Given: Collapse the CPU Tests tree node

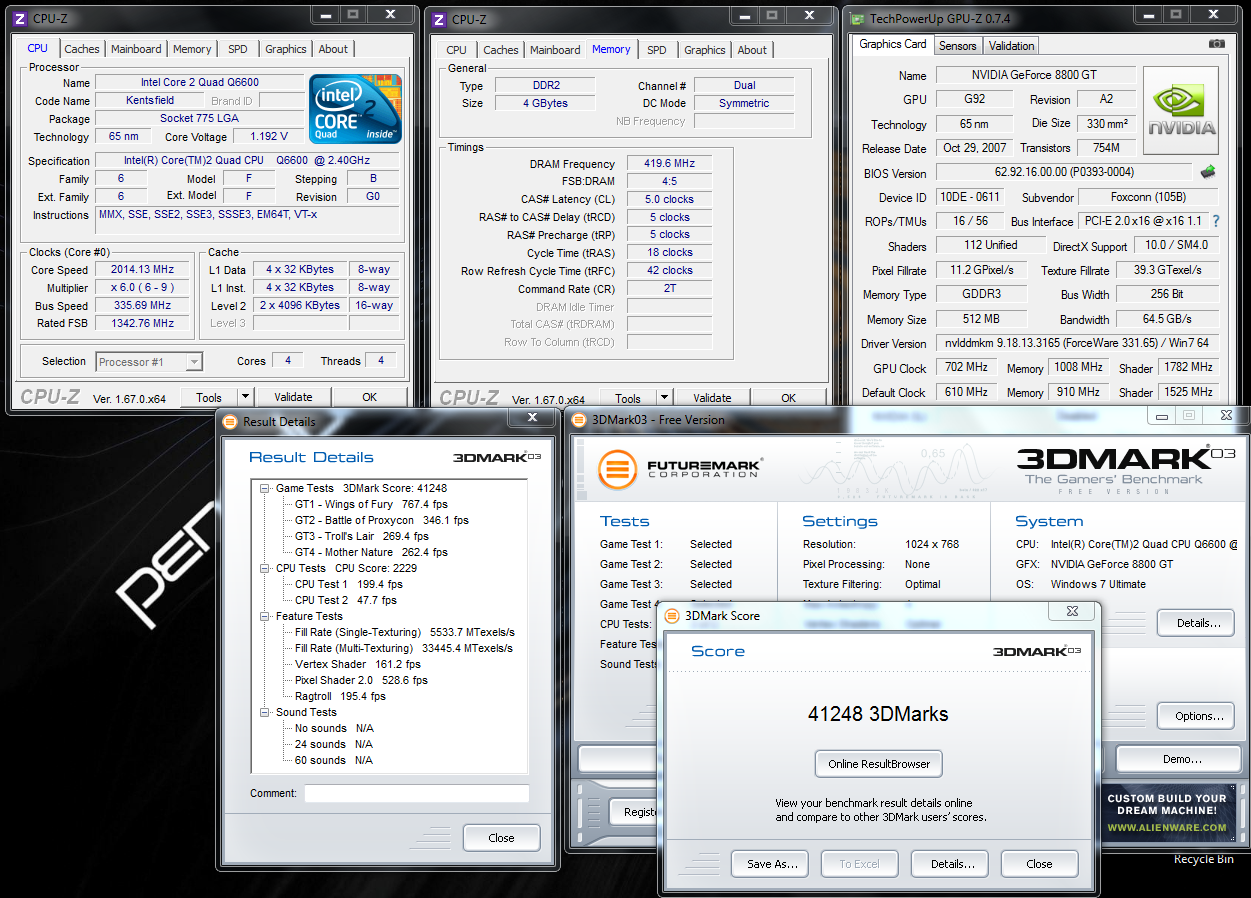Looking at the screenshot, I should 265,568.
